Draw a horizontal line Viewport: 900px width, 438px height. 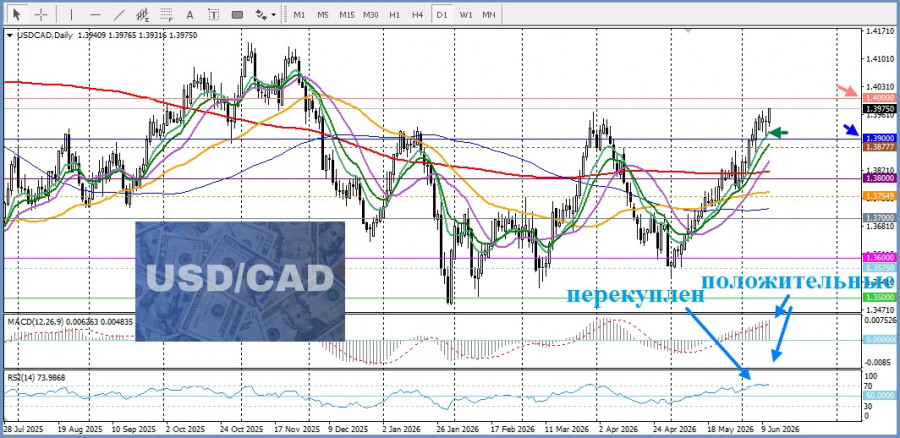tap(96, 14)
